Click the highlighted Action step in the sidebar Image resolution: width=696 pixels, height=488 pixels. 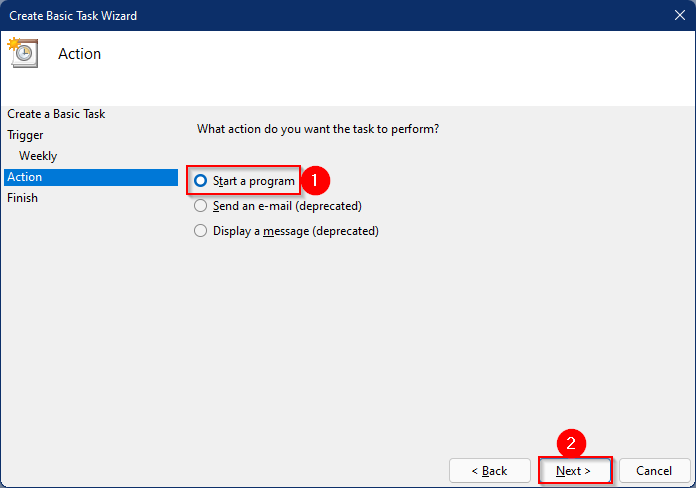pos(91,177)
